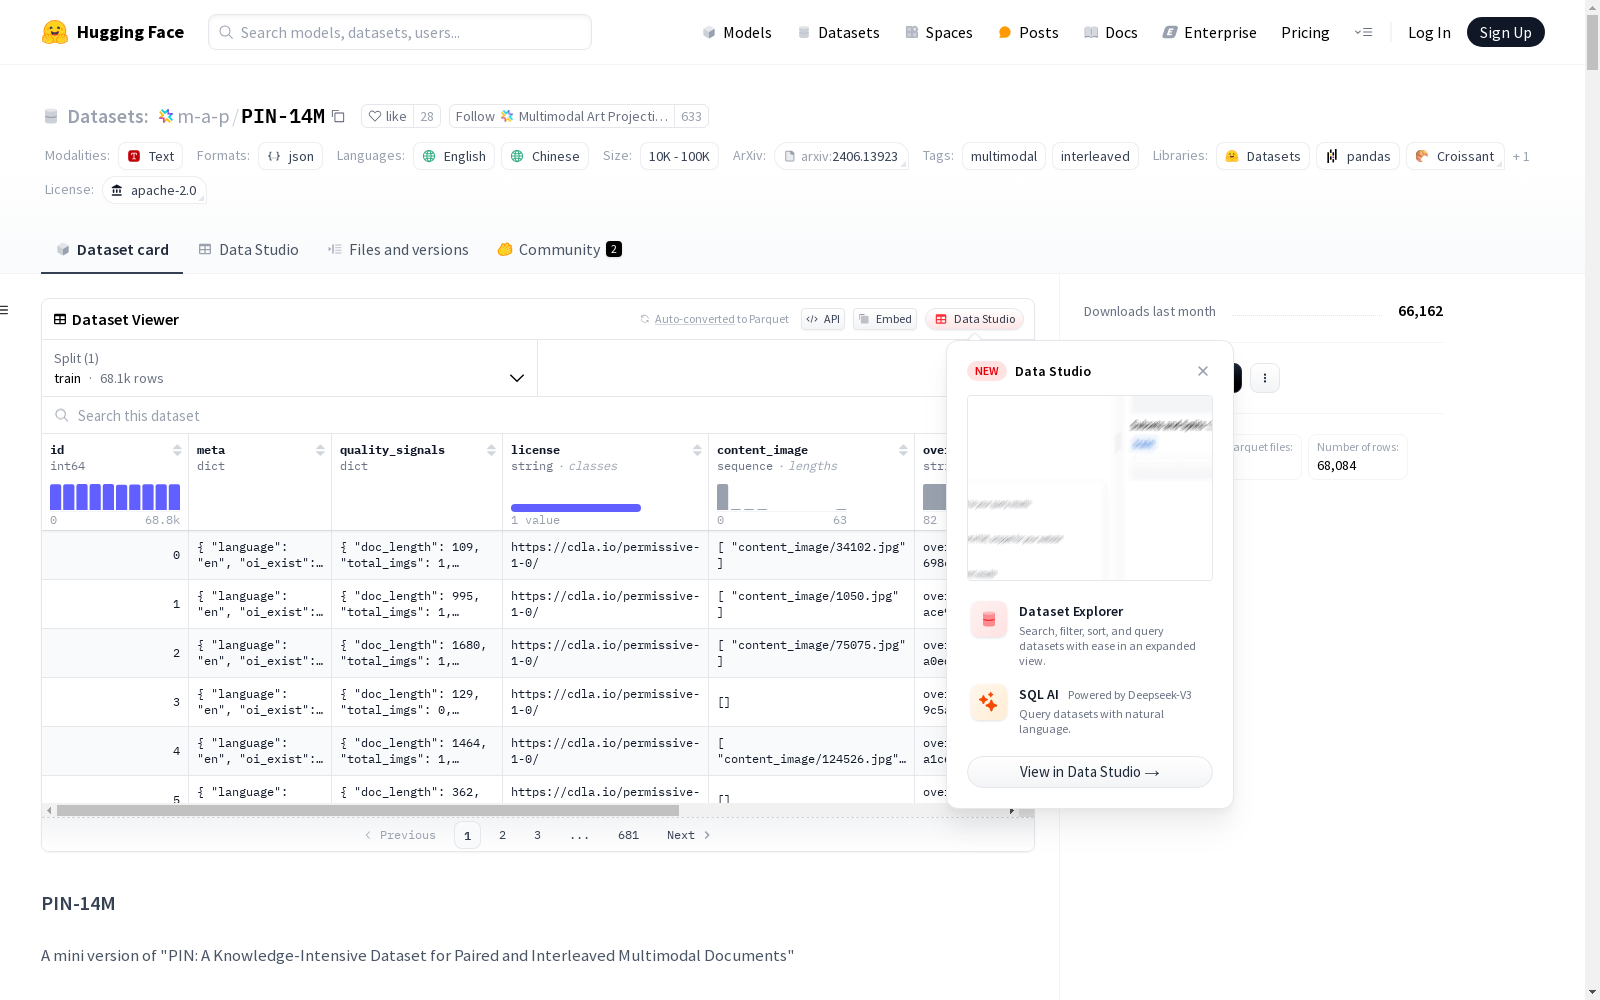1600x1000 pixels.
Task: Go to page 3 of the table
Action: click(x=537, y=835)
